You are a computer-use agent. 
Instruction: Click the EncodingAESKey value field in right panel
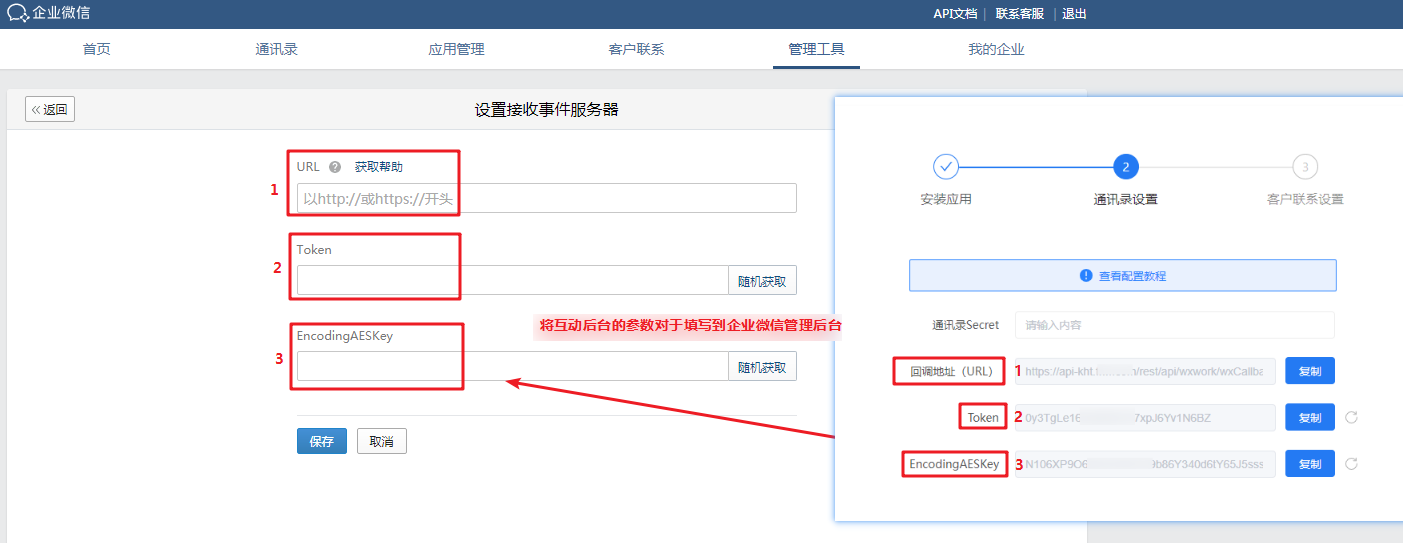point(1145,464)
